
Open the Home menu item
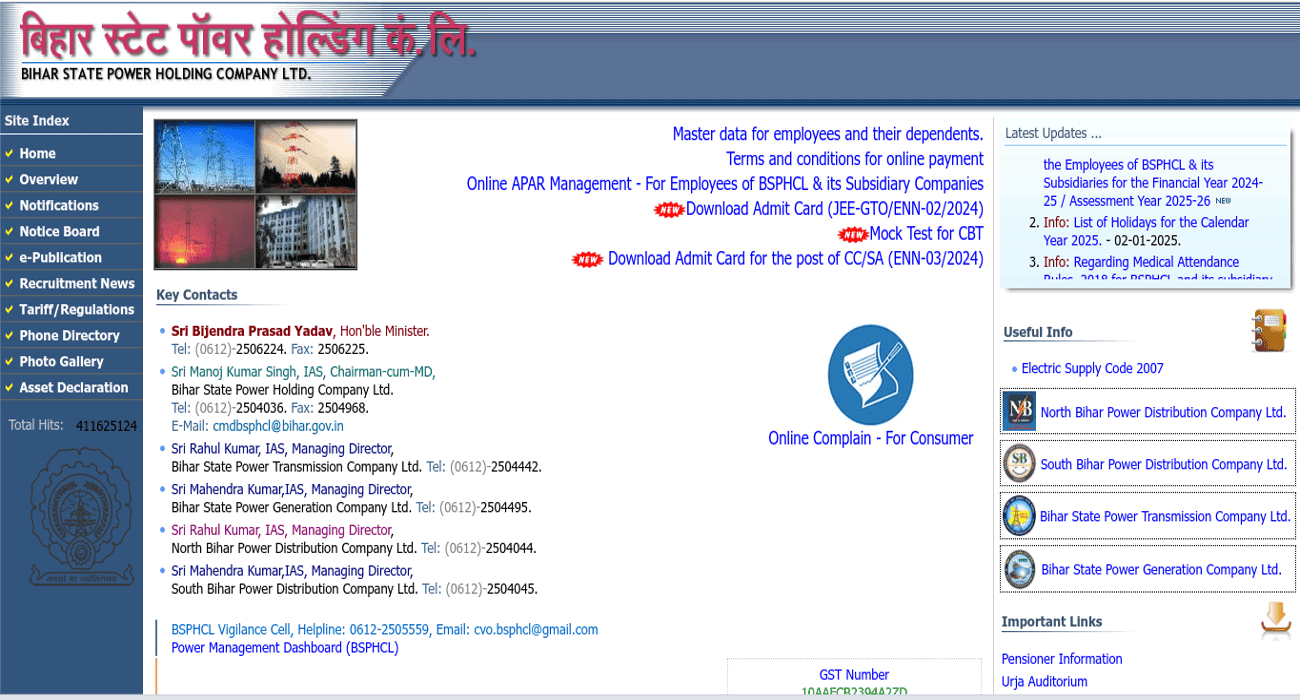(x=37, y=153)
